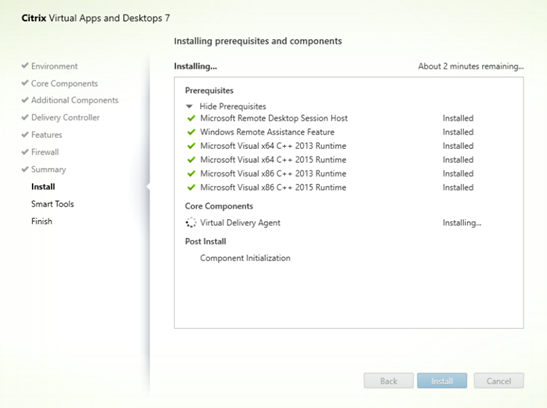
Task: Click checkmark next to Delivery Controller step
Action: click(x=25, y=118)
